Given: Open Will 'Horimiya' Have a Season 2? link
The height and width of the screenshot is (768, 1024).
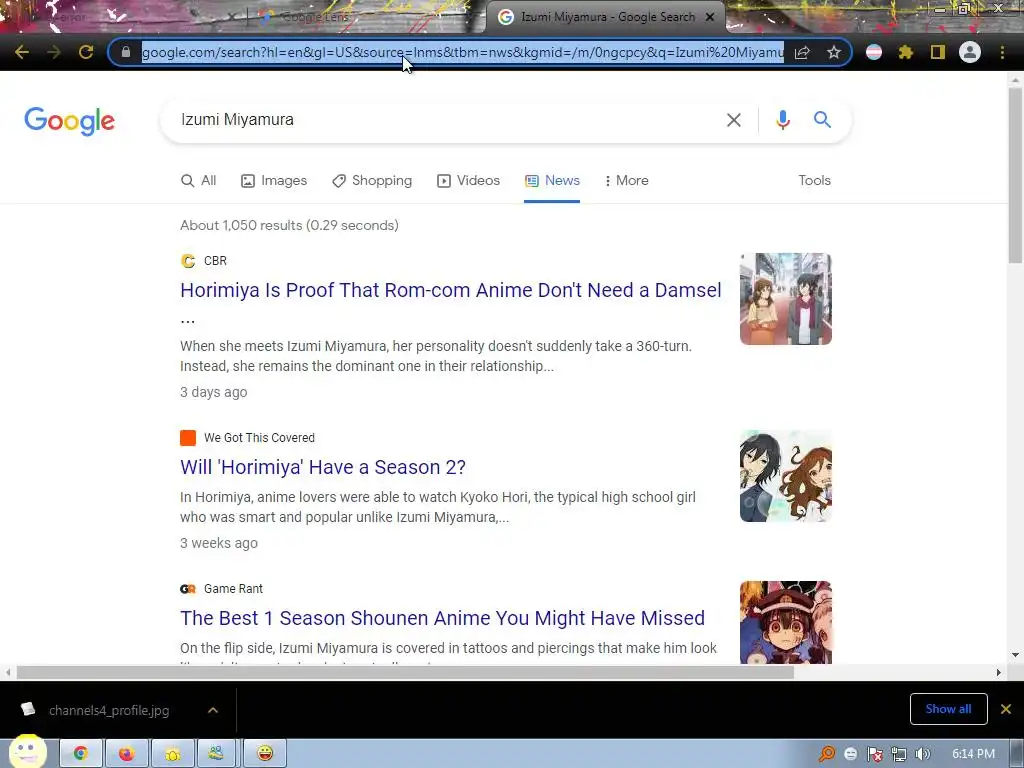Looking at the screenshot, I should pyautogui.click(x=323, y=468).
